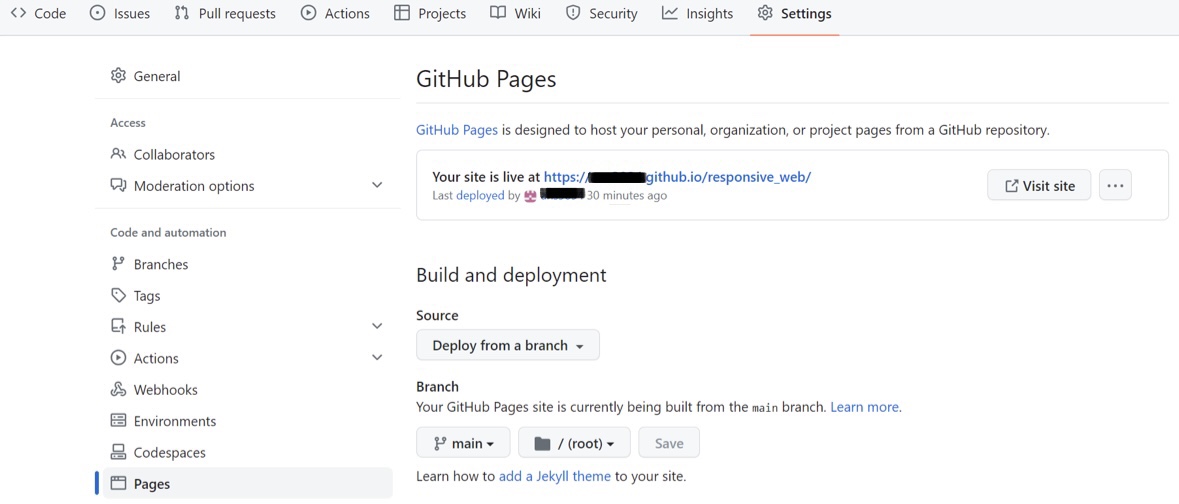Image resolution: width=1179 pixels, height=504 pixels.
Task: Click the deployer avatar icon
Action: point(530,196)
